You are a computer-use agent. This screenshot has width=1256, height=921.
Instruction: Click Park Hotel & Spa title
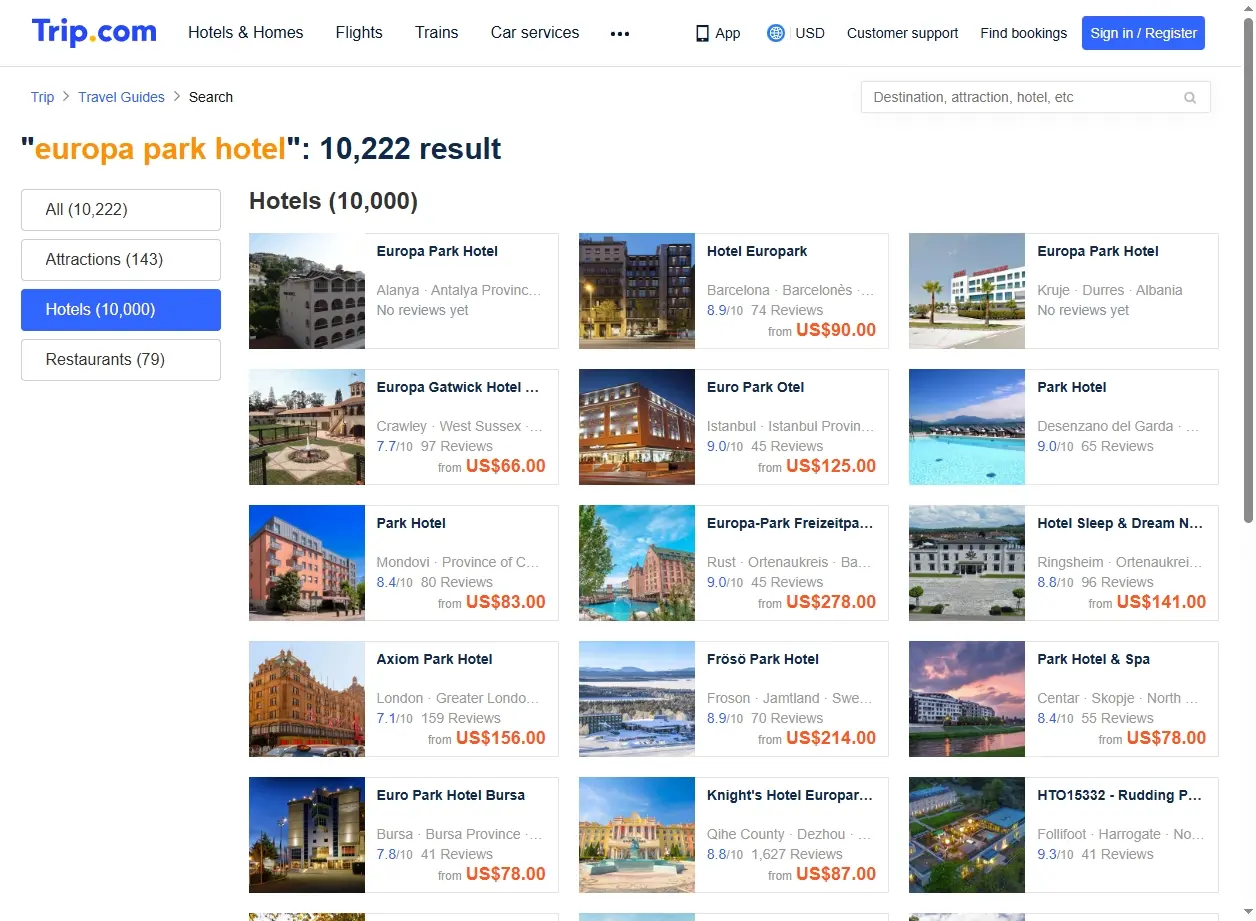click(x=1094, y=659)
